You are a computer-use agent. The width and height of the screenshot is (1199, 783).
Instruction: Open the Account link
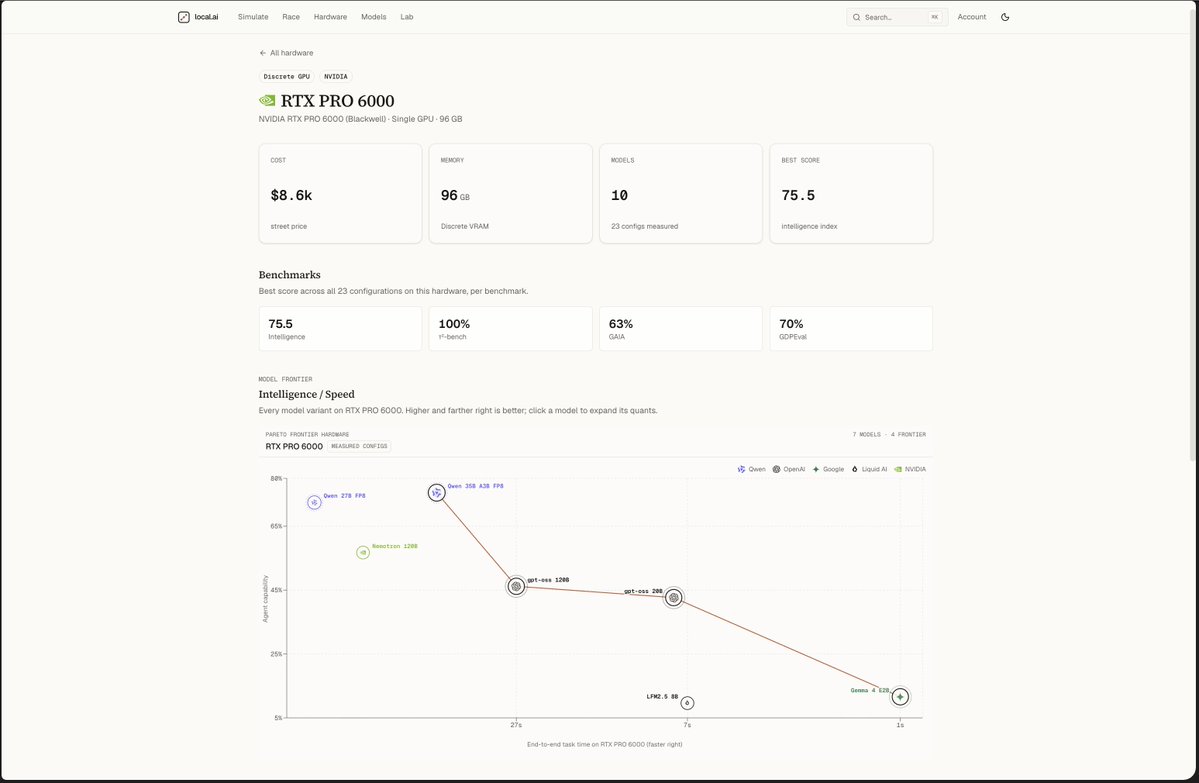(x=972, y=17)
